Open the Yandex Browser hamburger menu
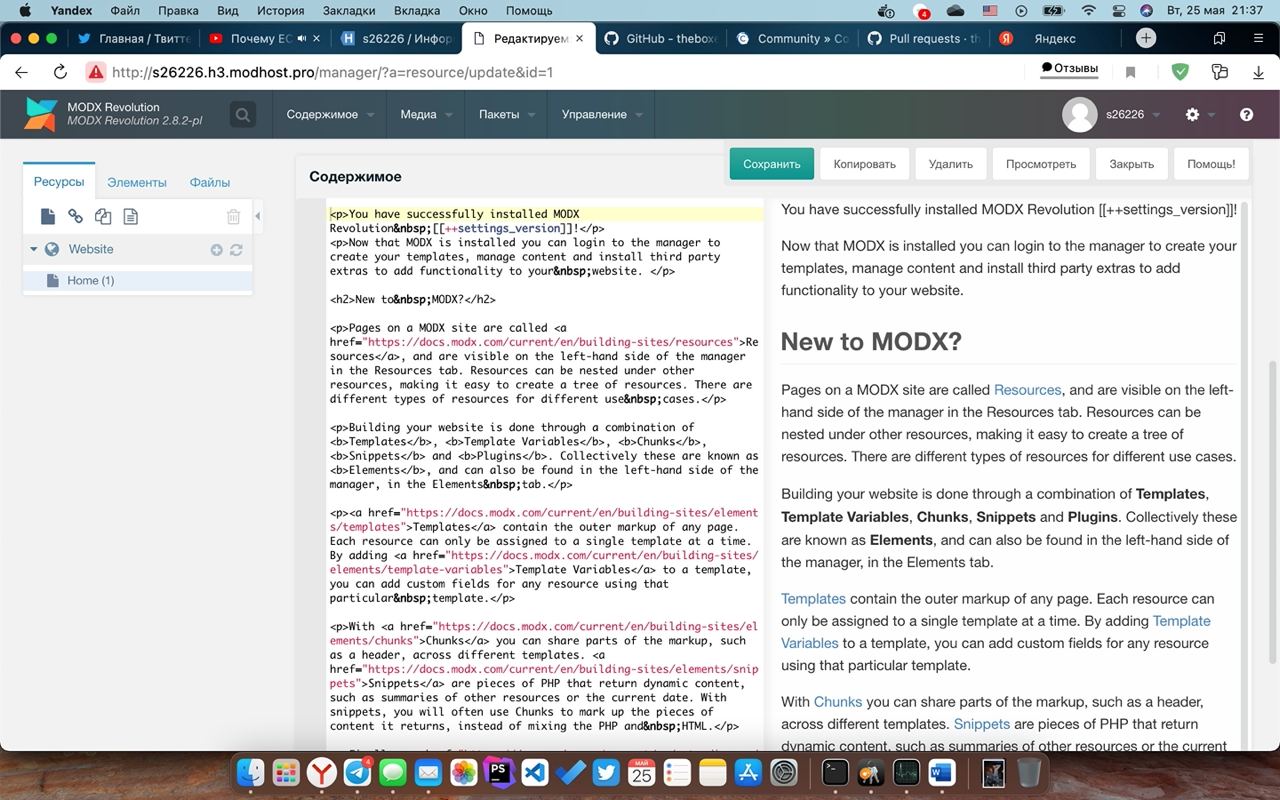1280x800 pixels. coord(1258,38)
